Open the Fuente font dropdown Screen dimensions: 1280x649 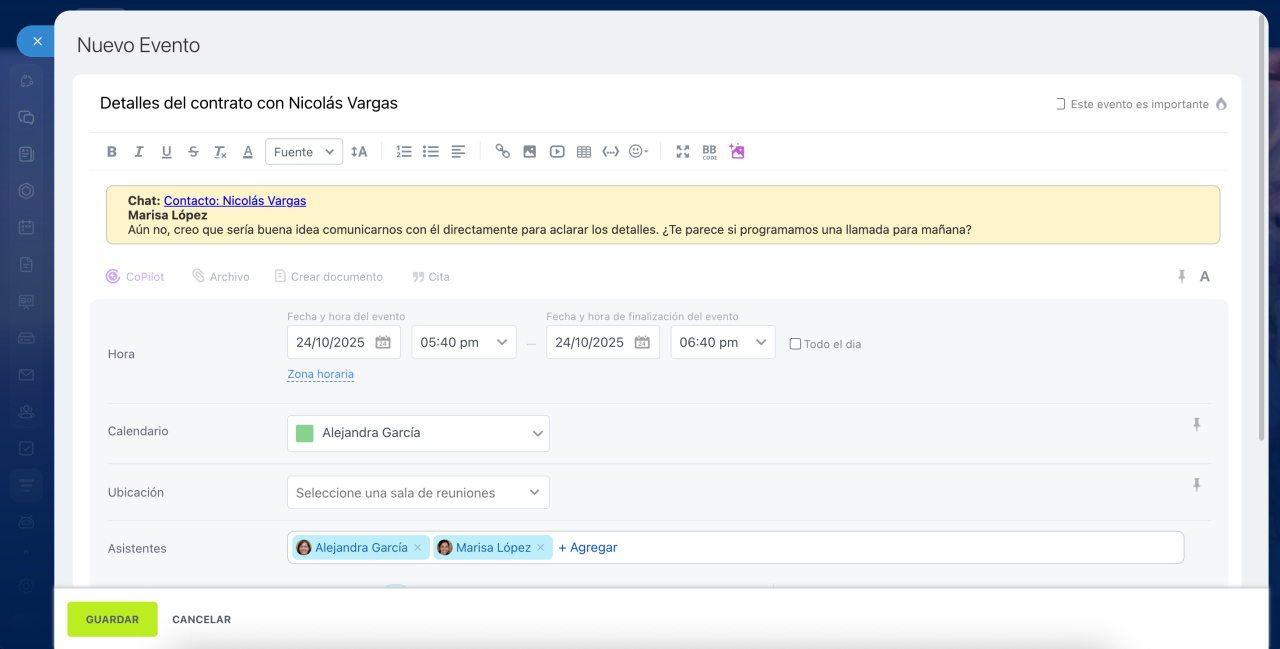point(304,152)
